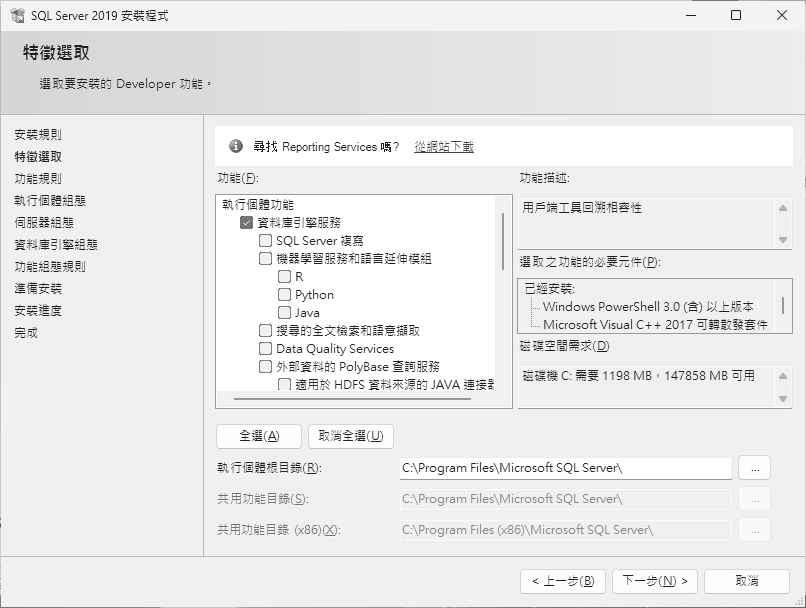Check the SQL Server 複寫 checkbox

pyautogui.click(x=265, y=241)
